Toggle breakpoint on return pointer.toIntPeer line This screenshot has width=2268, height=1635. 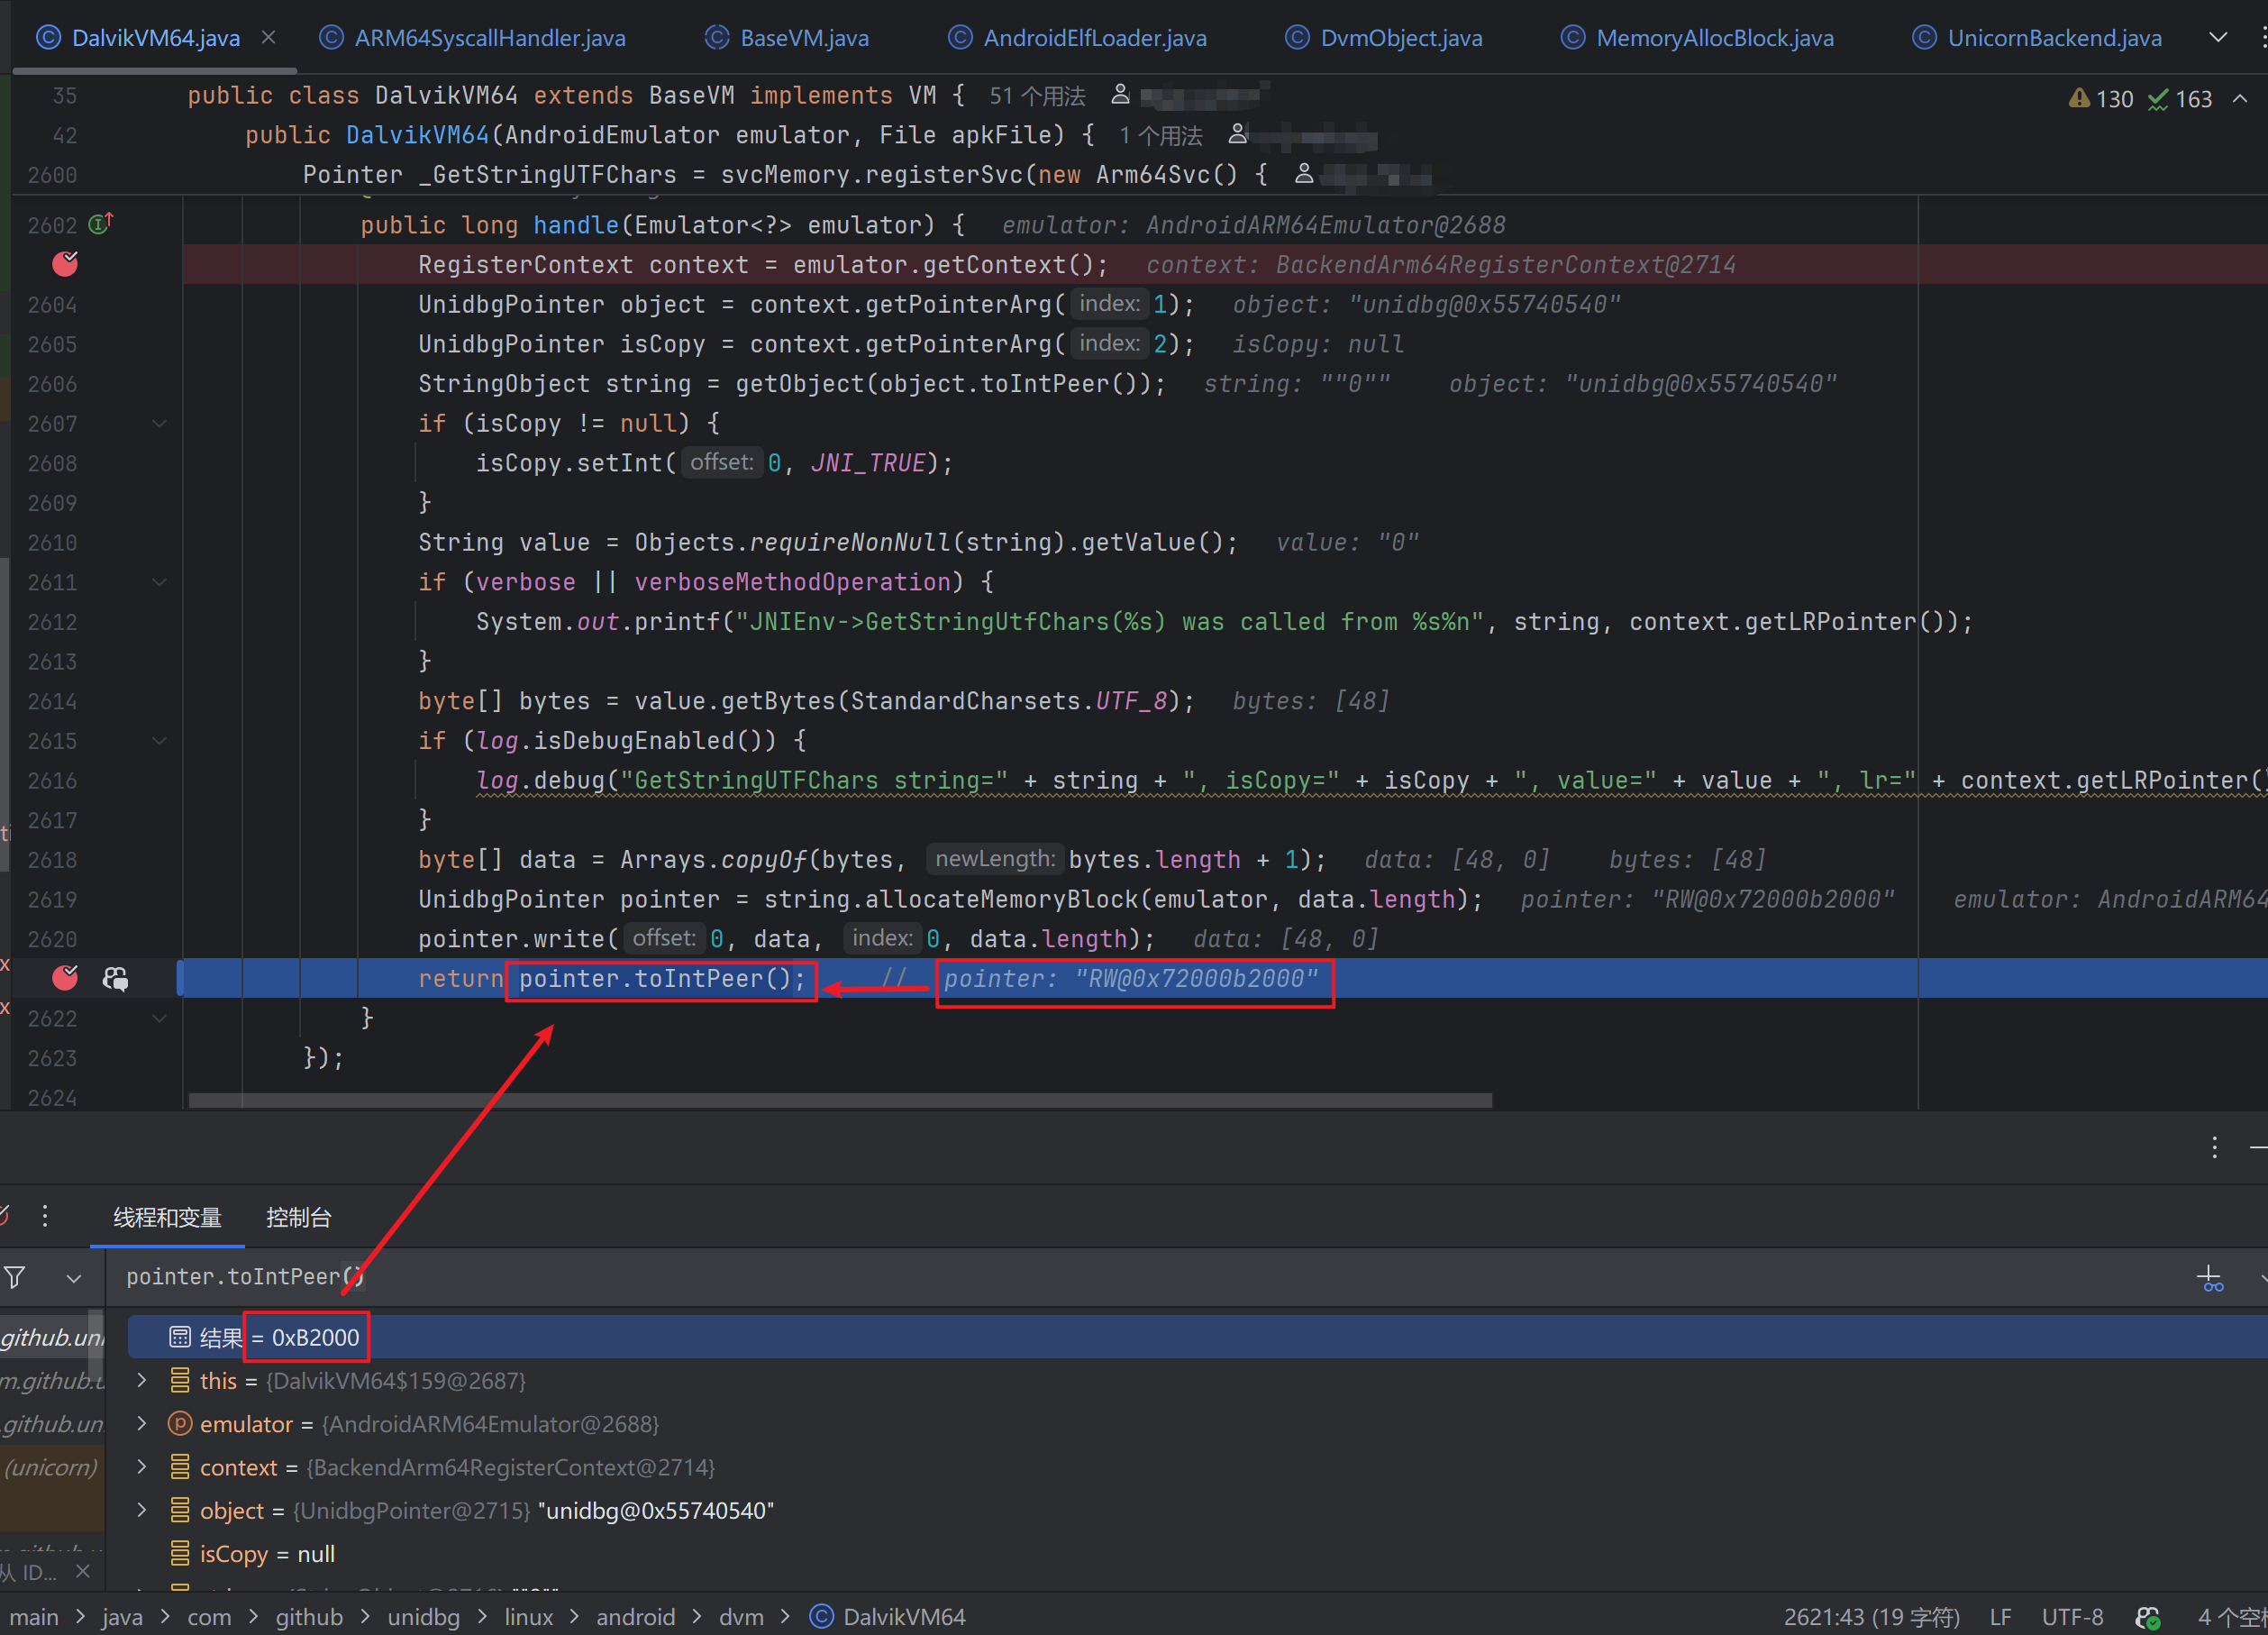coord(65,977)
